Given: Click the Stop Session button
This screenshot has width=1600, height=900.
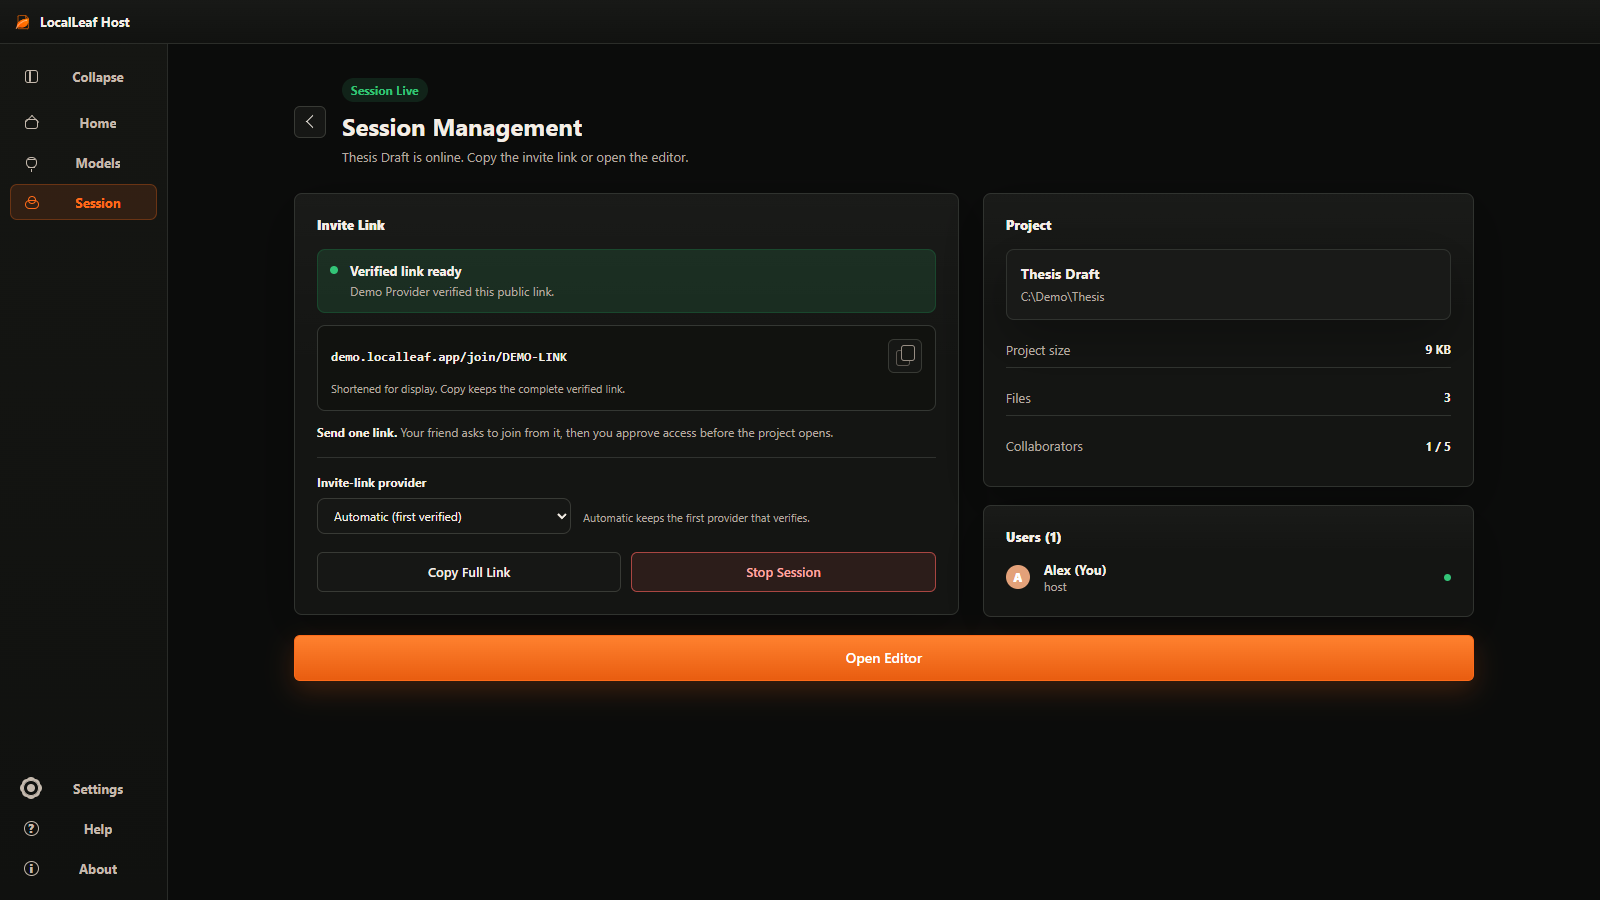Looking at the screenshot, I should 783,572.
